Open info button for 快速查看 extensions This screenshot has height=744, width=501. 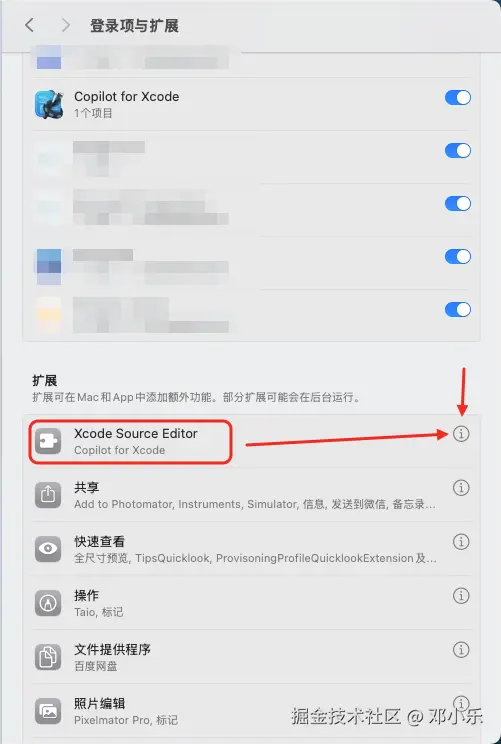tap(461, 541)
